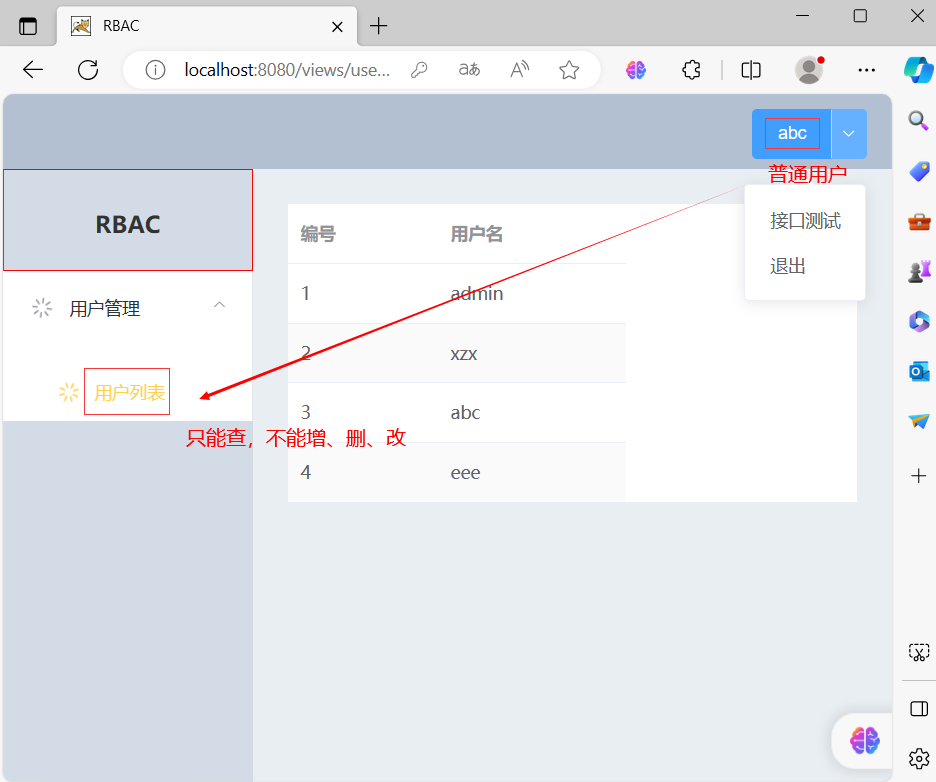
Task: Star the page as a favorite
Action: [569, 70]
